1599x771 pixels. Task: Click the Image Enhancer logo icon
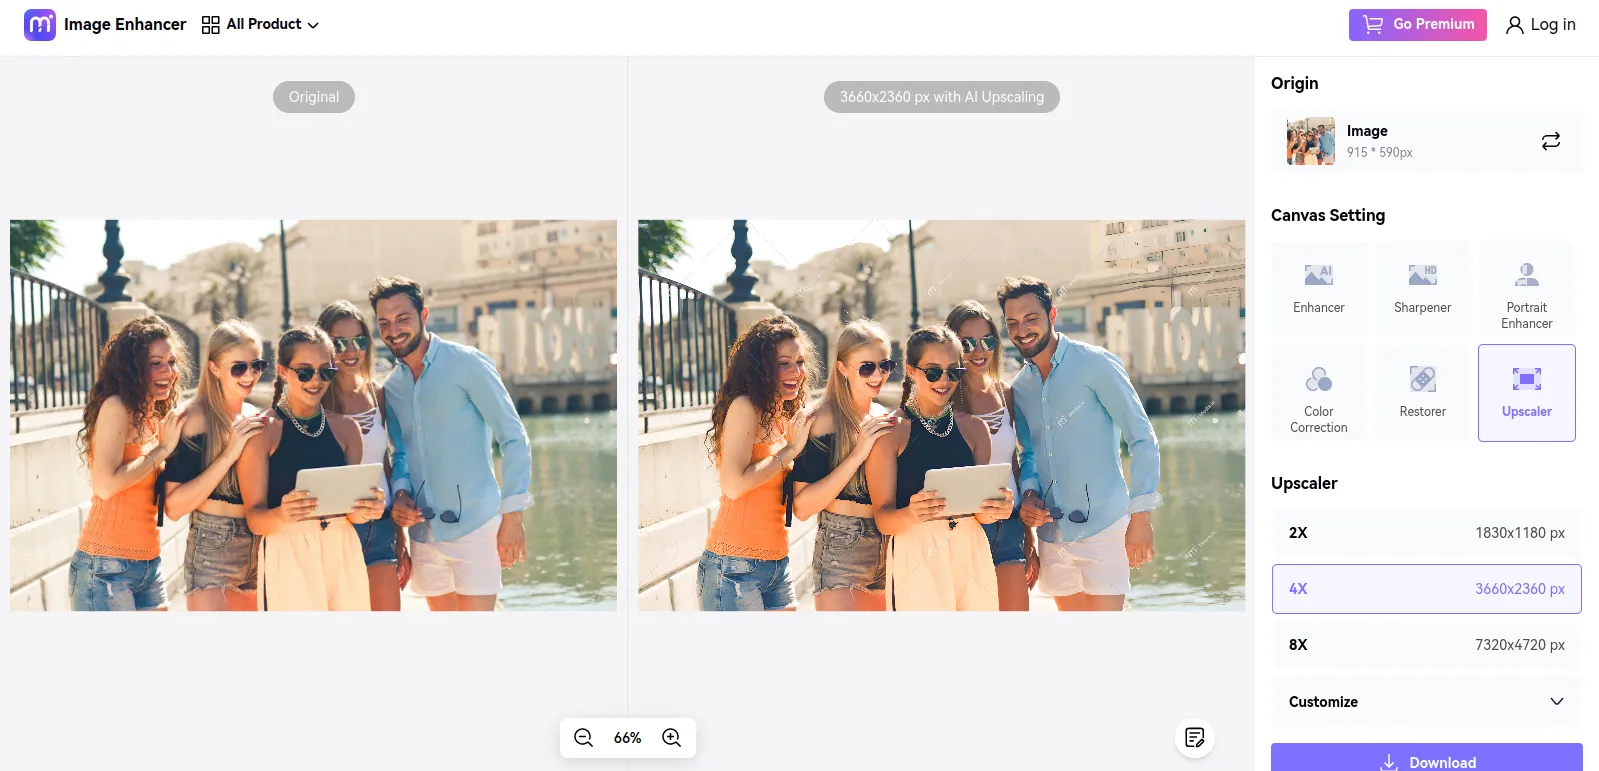[40, 24]
